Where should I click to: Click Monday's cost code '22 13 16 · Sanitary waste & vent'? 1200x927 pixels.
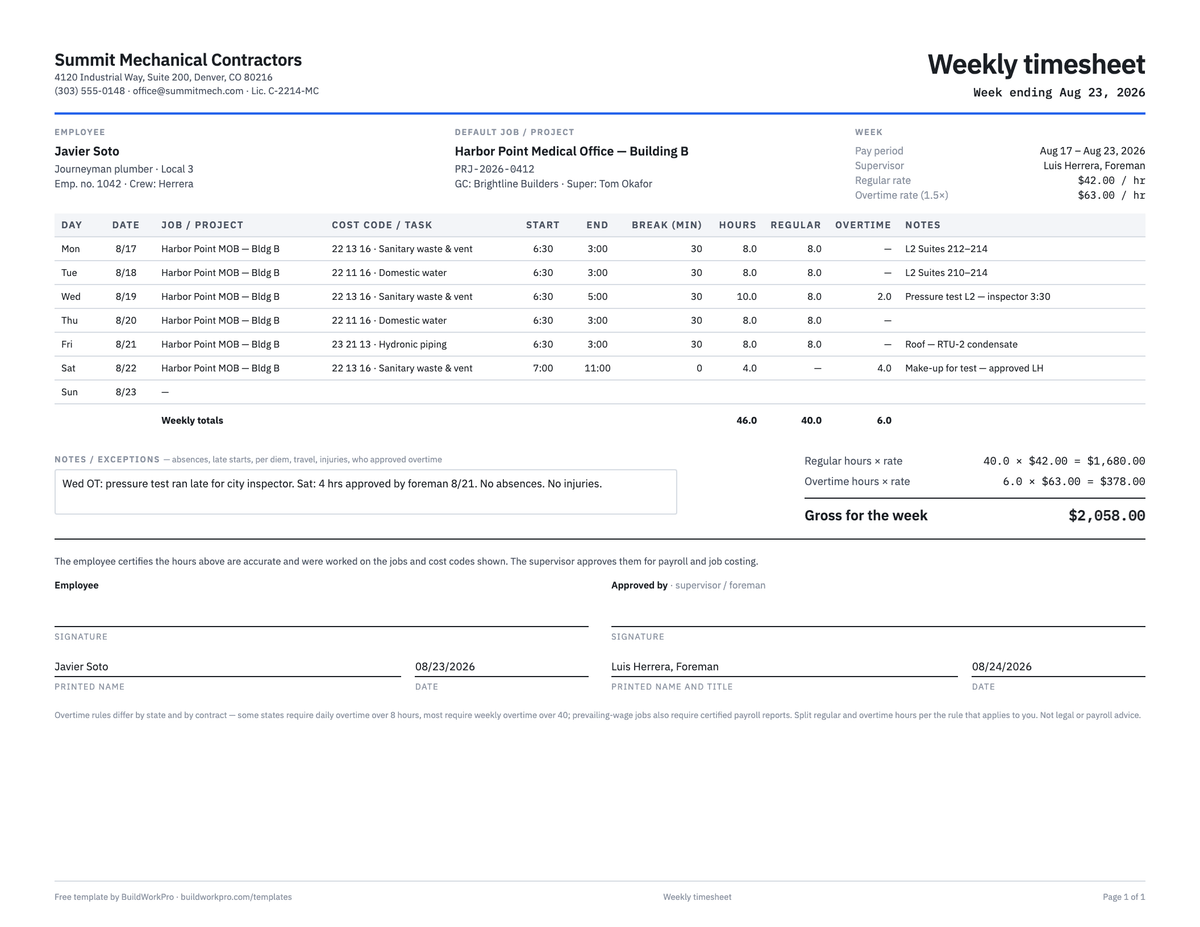pyautogui.click(x=402, y=249)
